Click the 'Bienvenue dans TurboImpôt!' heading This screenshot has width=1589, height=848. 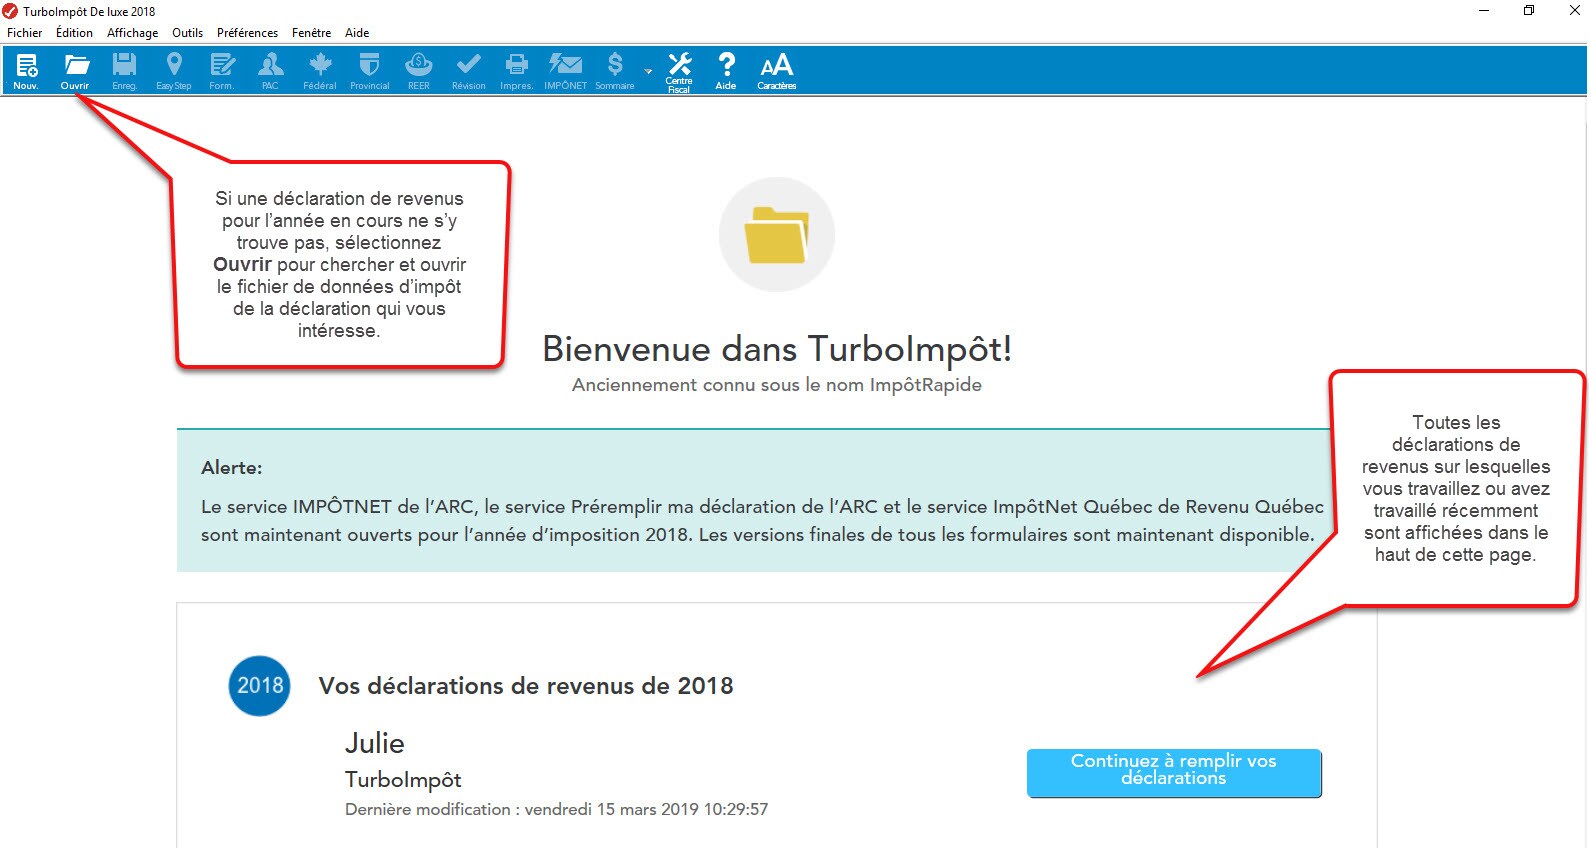777,349
